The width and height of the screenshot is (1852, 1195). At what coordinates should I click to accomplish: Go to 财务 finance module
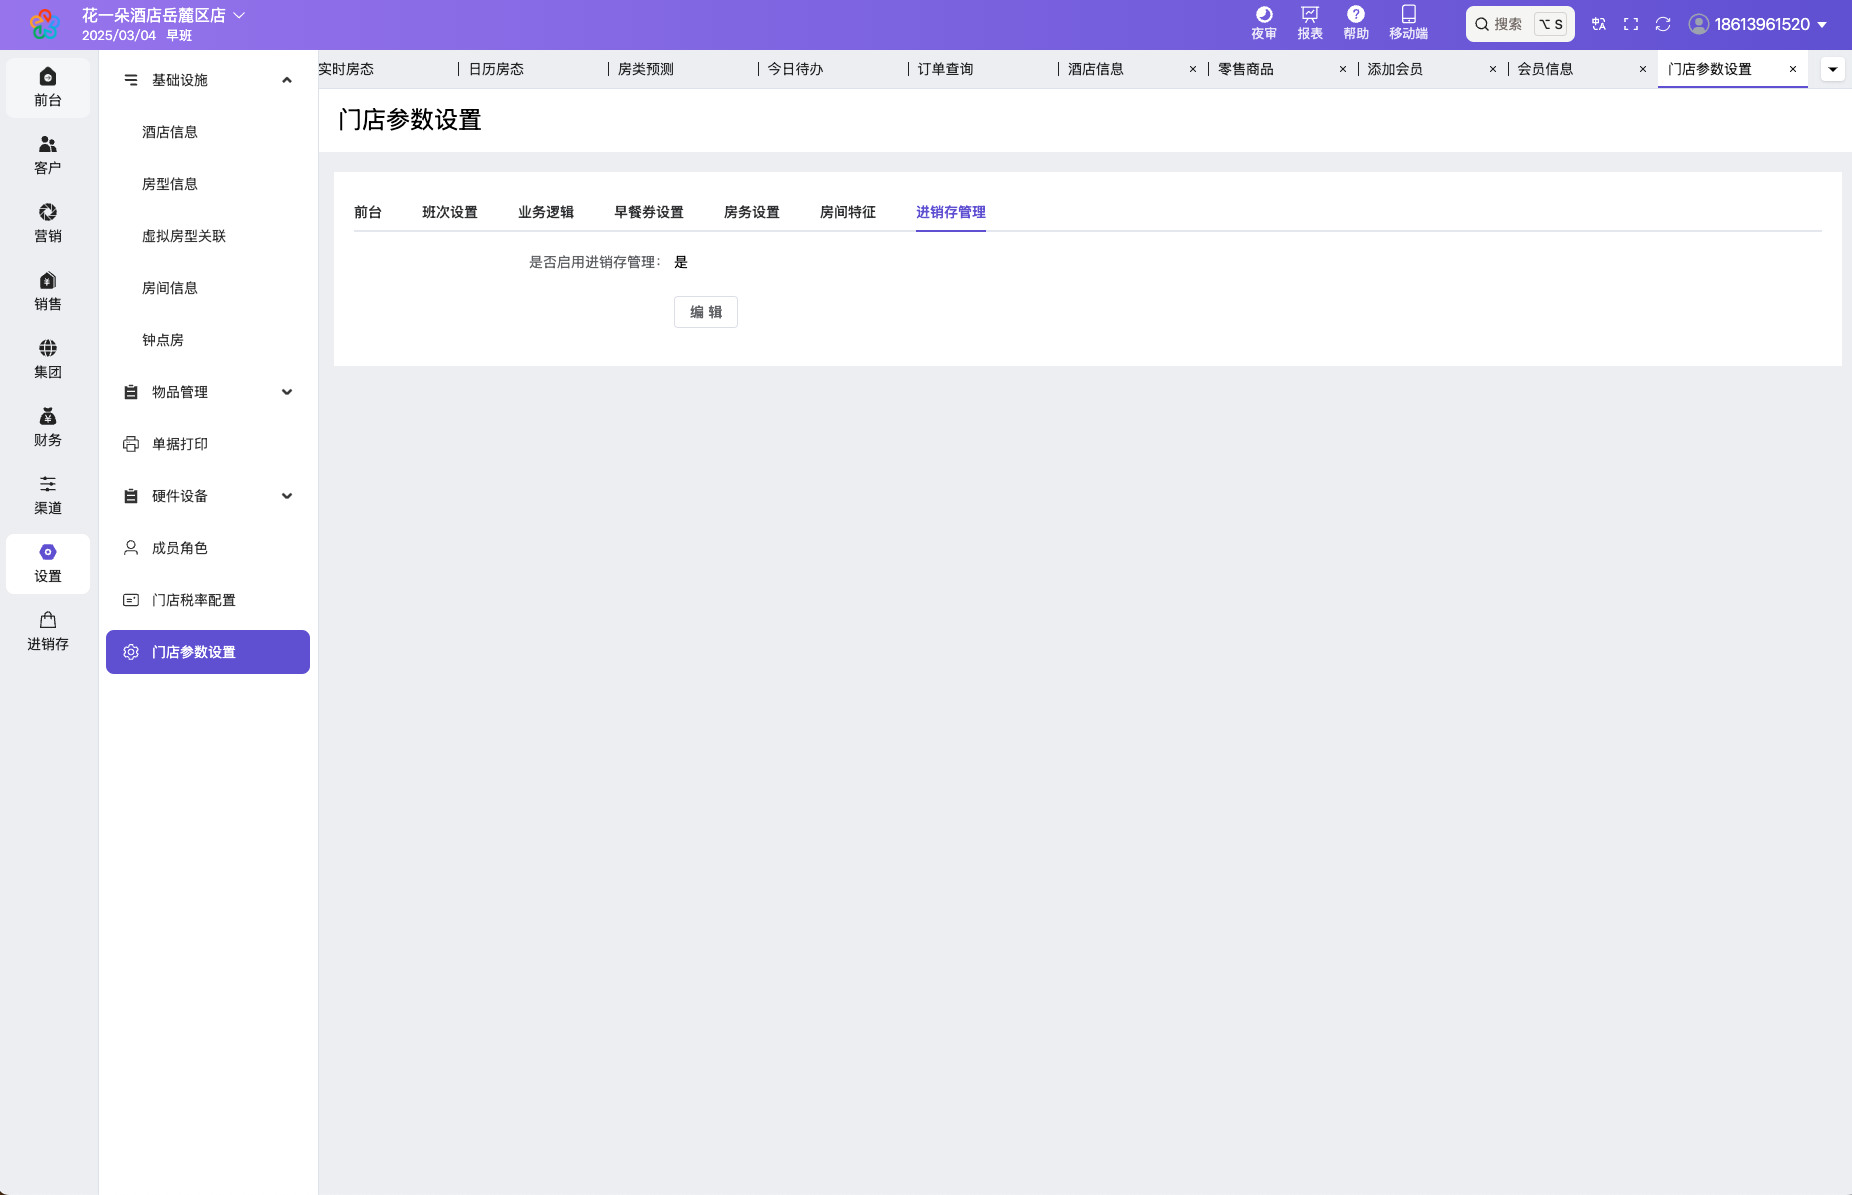coord(48,427)
